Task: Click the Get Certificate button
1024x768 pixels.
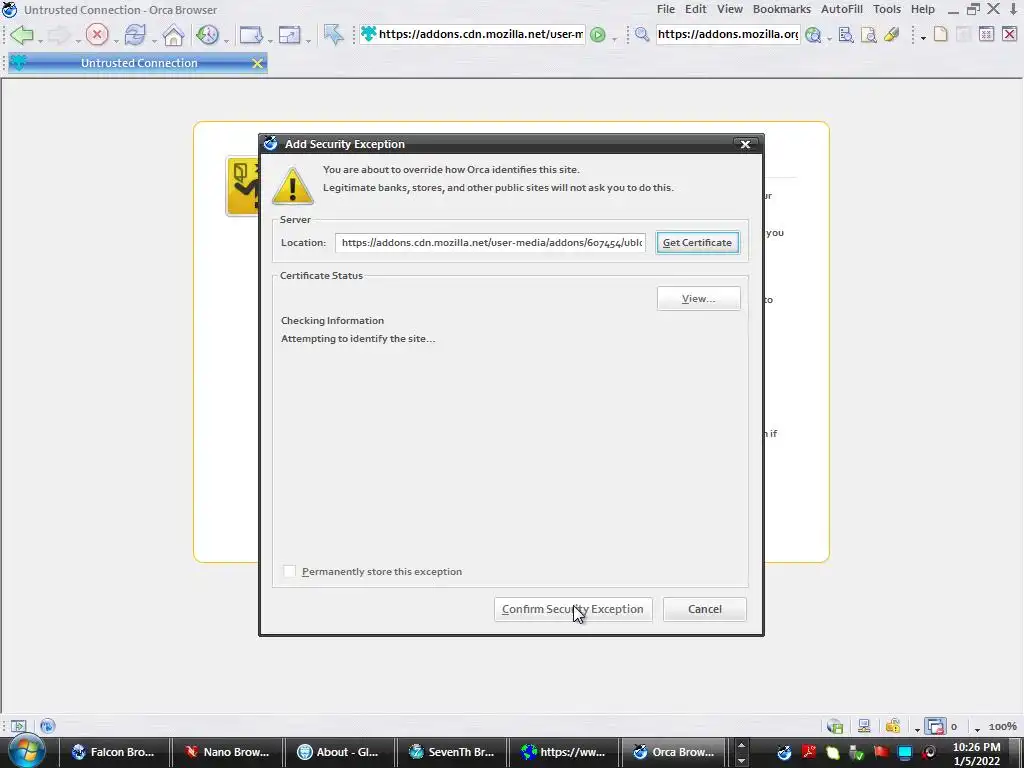Action: (x=697, y=242)
